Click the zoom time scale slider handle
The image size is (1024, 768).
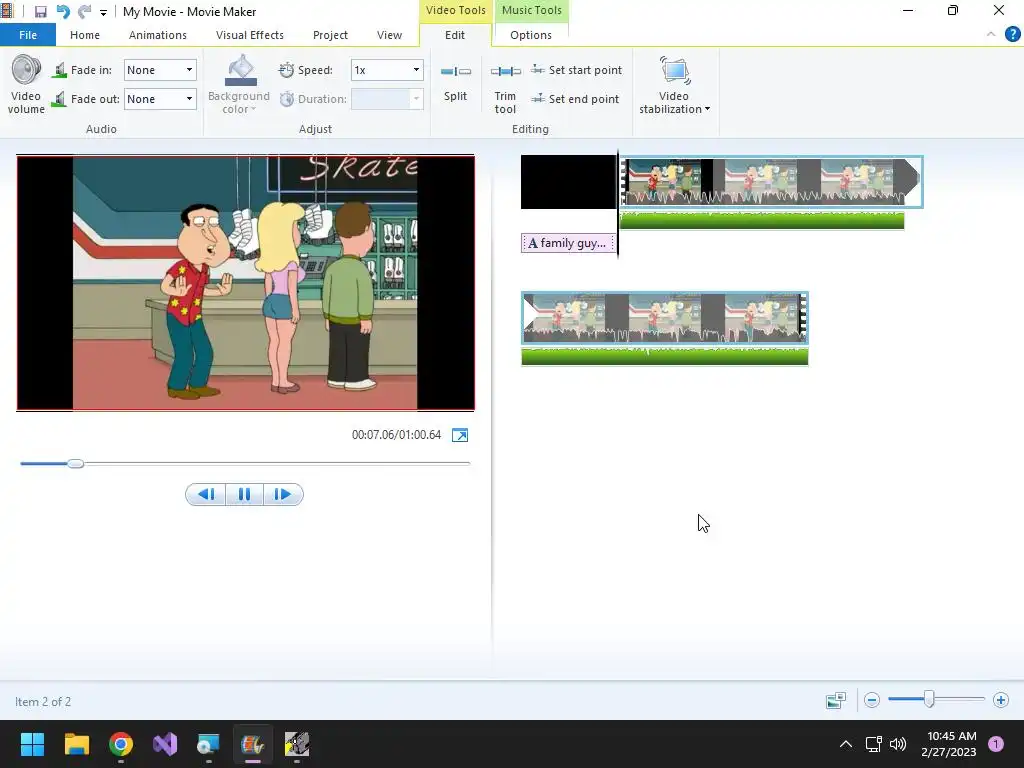click(929, 699)
